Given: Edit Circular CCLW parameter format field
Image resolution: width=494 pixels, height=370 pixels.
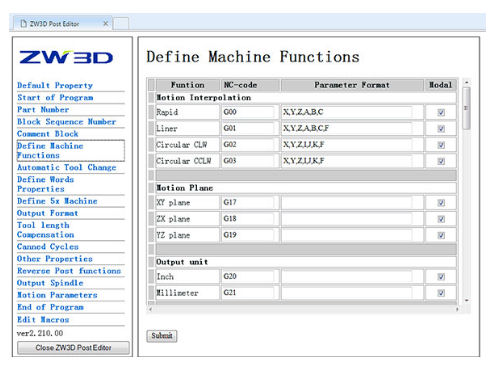Looking at the screenshot, I should click(x=347, y=161).
